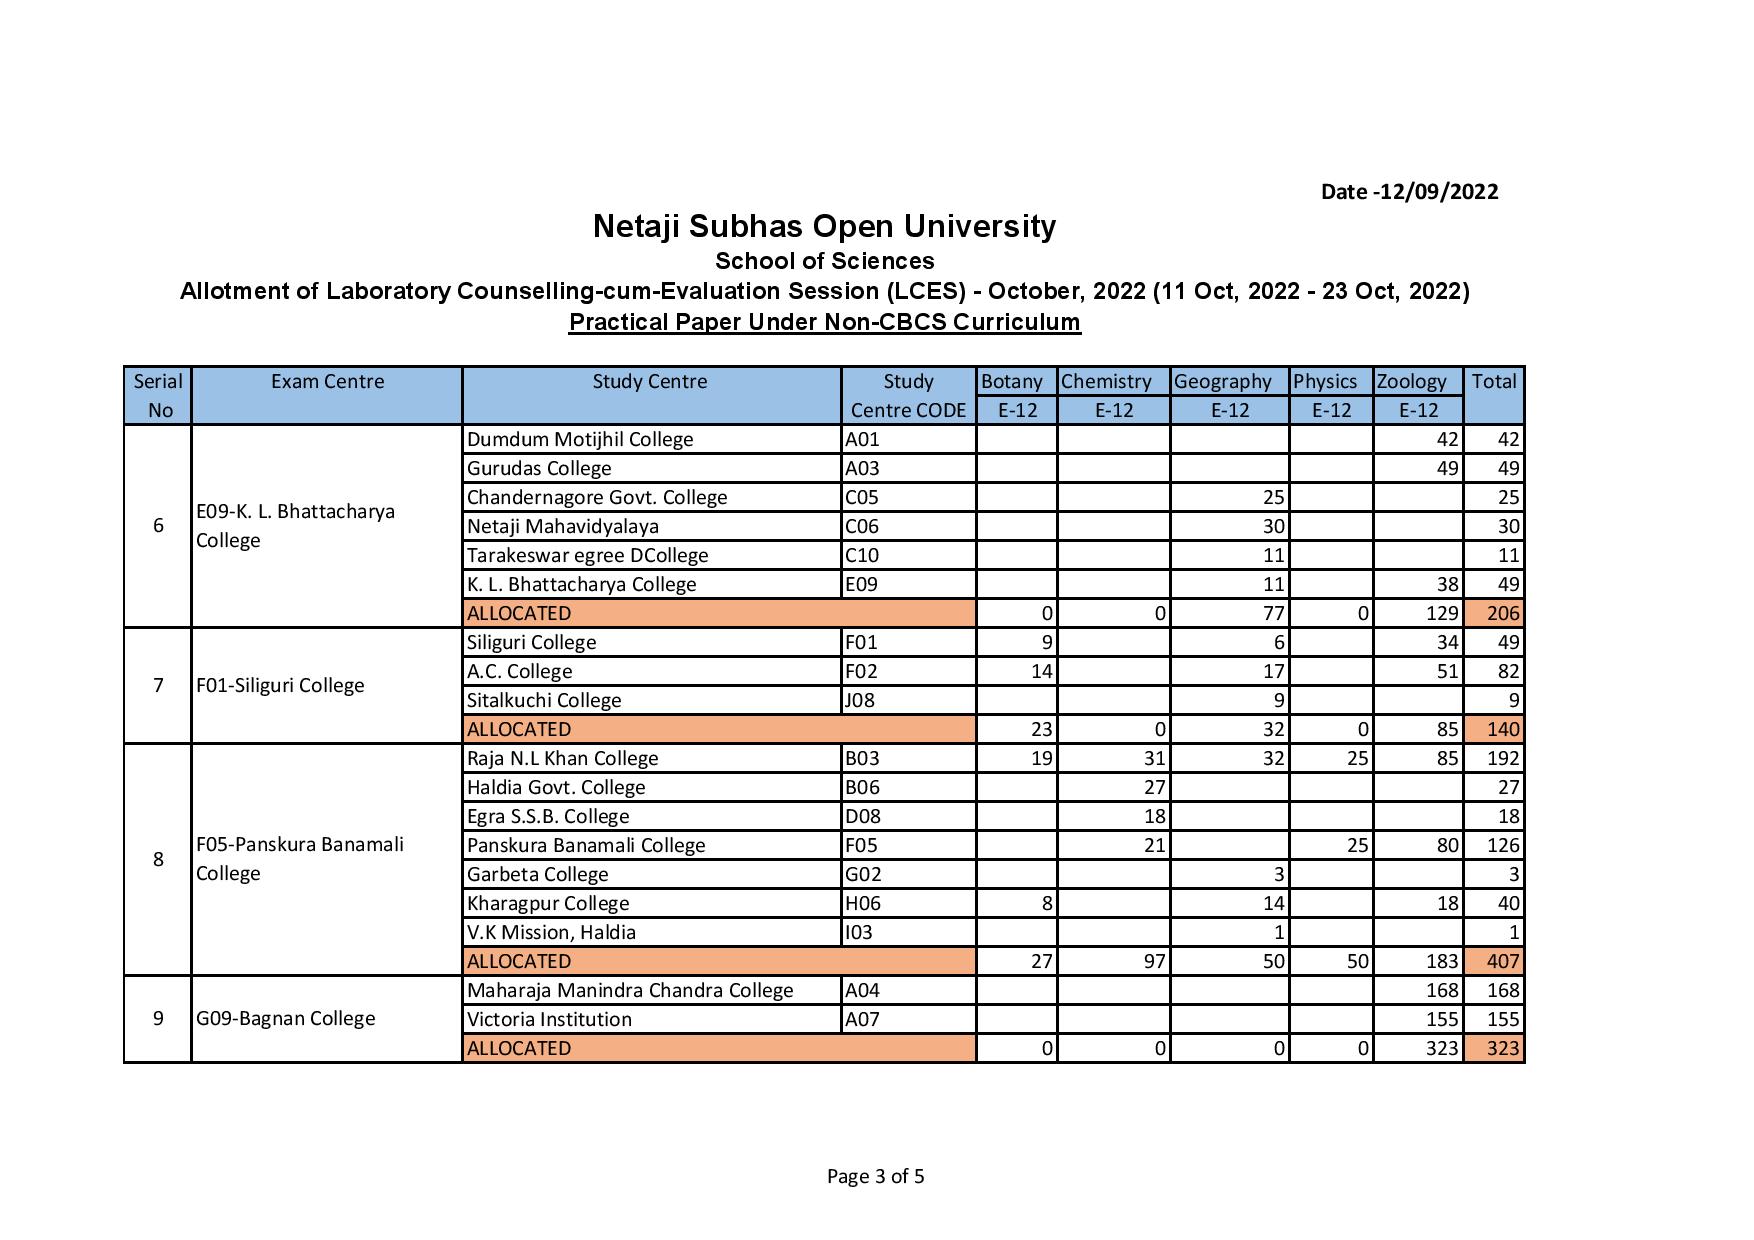Click the Exam Centre column header
Screen dimensions: 1754x1240
click(x=327, y=381)
